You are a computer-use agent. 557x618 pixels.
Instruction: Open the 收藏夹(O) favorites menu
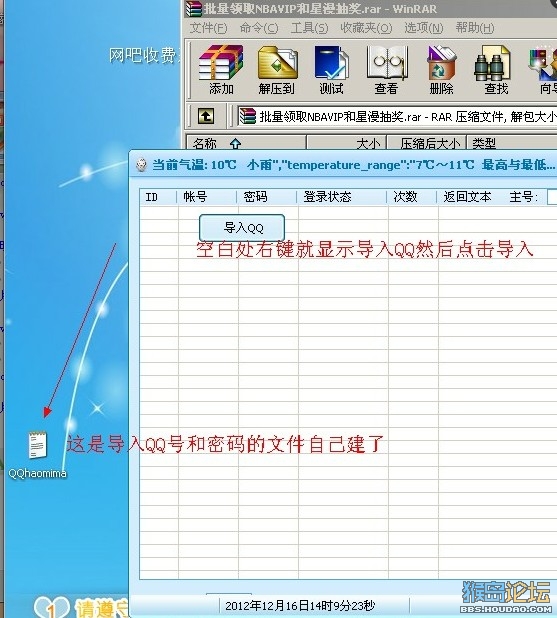pos(366,28)
